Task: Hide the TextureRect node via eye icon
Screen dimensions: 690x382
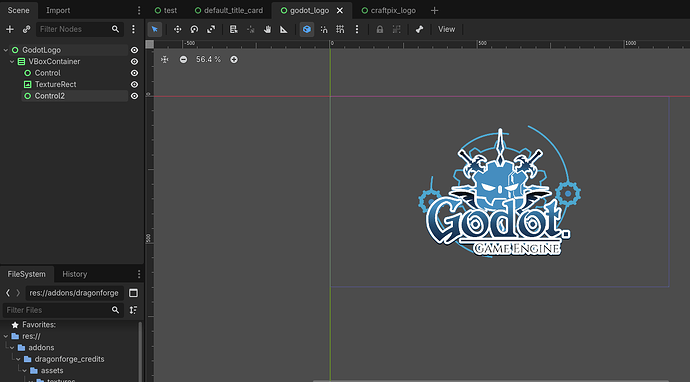Action: tap(135, 84)
